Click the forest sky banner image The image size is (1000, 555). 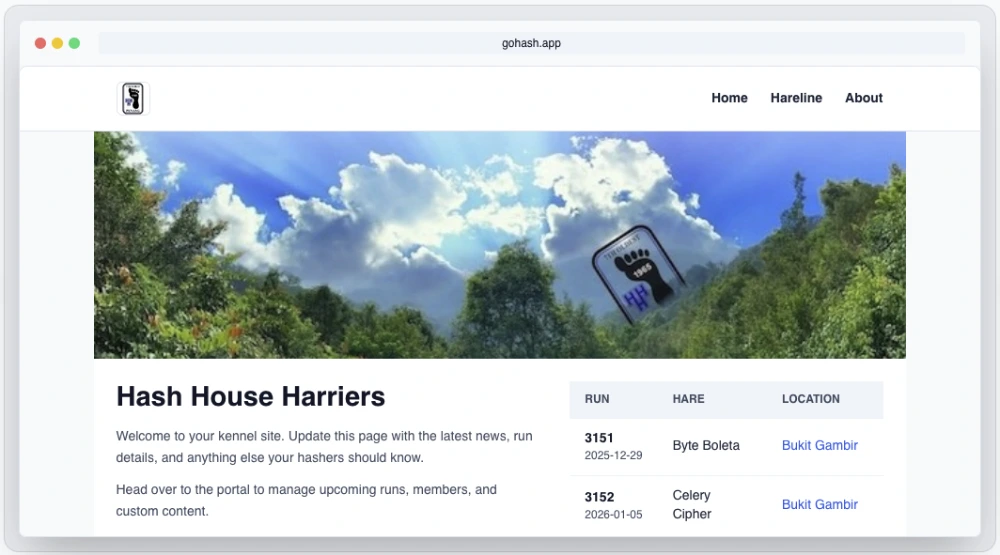[499, 245]
